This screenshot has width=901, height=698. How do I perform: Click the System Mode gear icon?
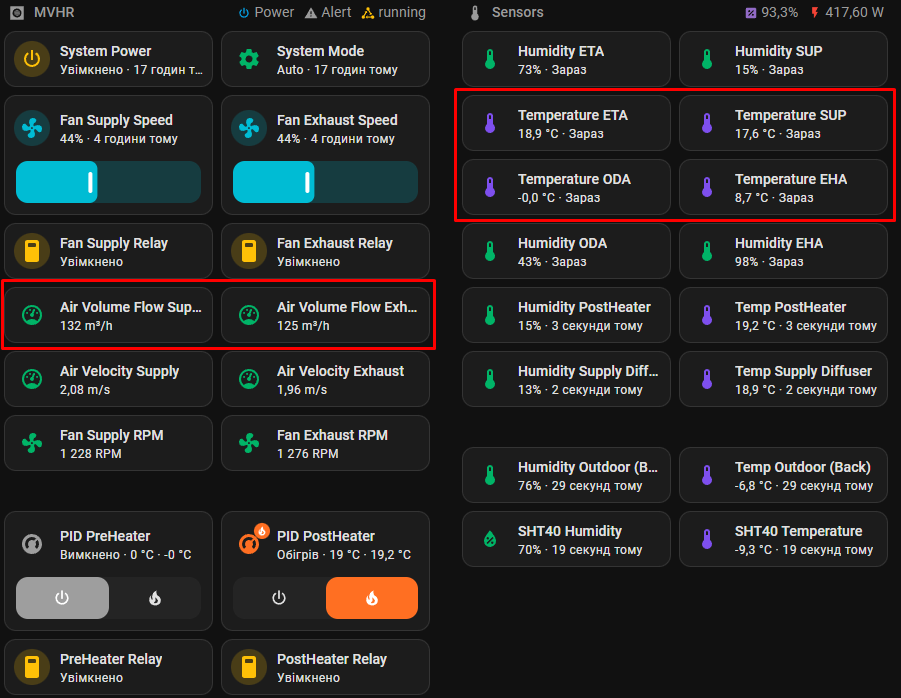click(249, 60)
